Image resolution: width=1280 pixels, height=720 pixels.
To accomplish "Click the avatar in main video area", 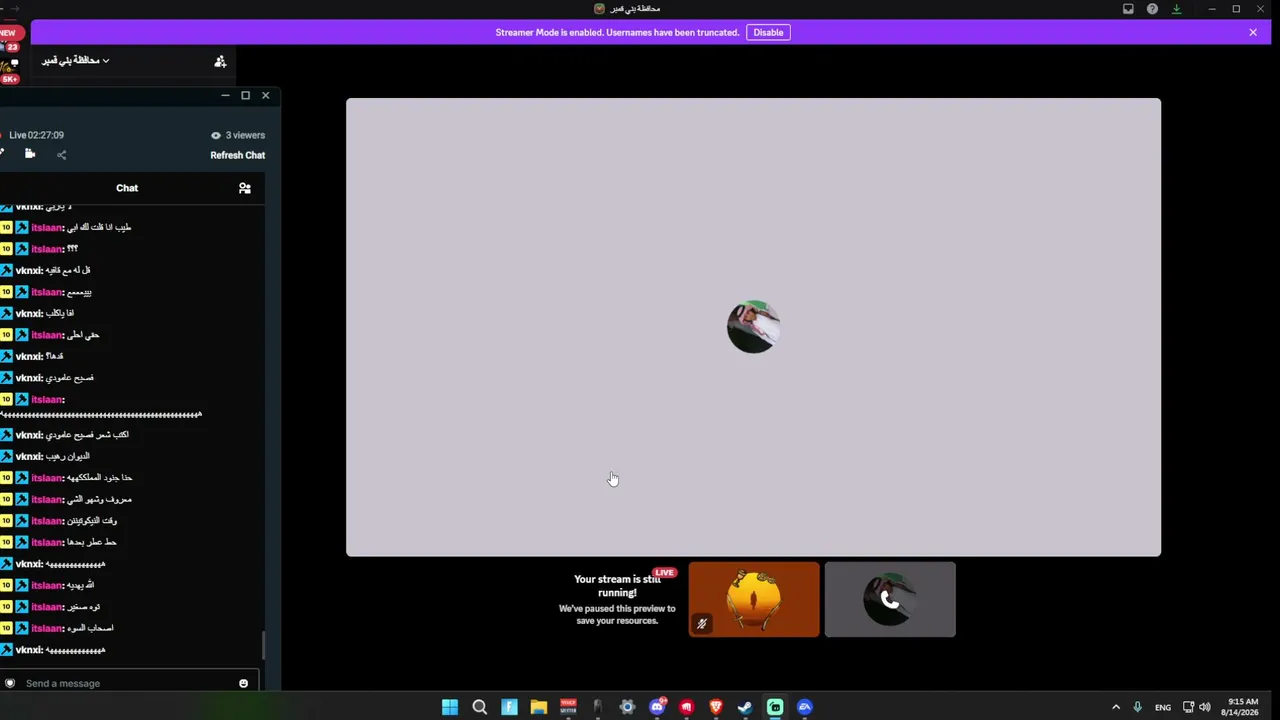I will pos(753,327).
